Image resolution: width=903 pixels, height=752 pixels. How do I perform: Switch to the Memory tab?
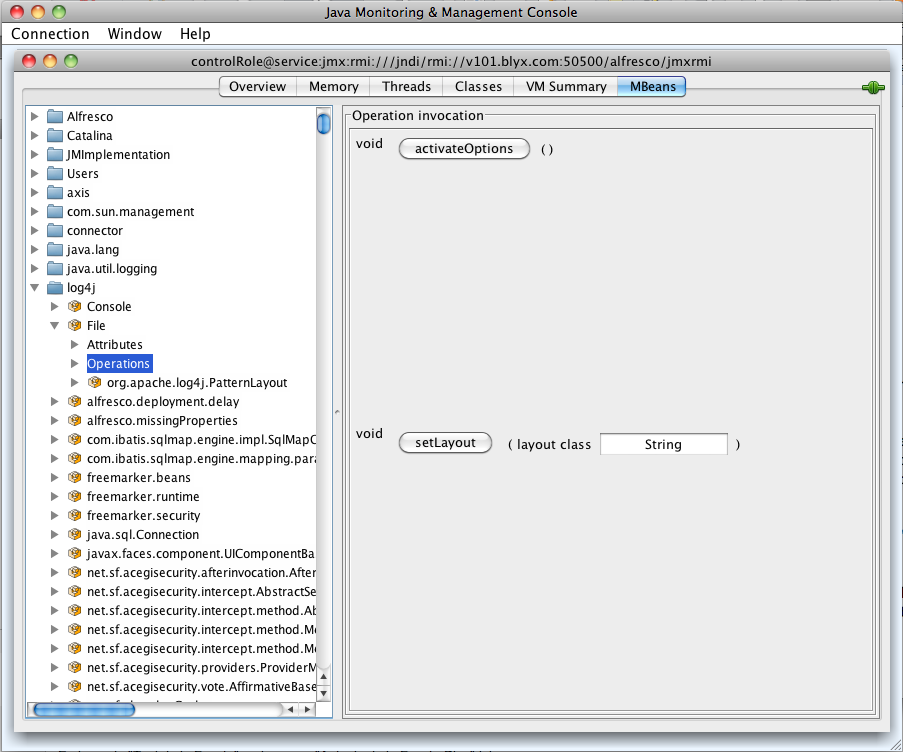(x=333, y=86)
